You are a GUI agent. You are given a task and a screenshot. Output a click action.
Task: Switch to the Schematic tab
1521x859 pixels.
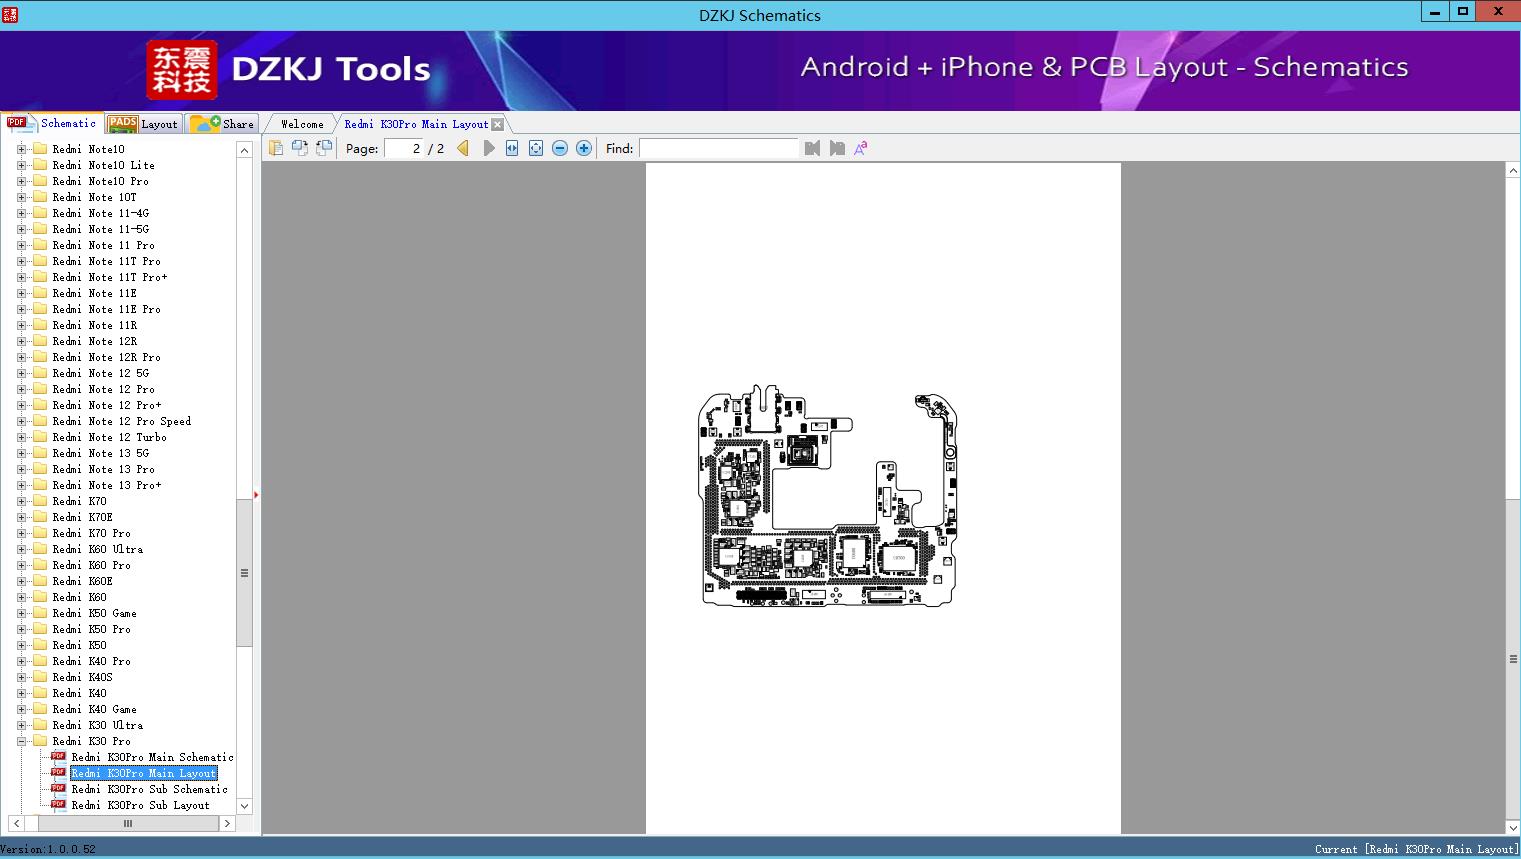[x=52, y=123]
